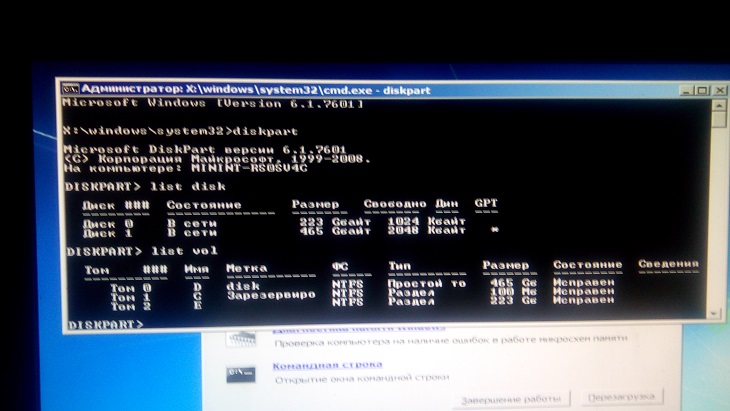Close the cmd.exe diskpart window
730x411 pixels.
(x=717, y=92)
